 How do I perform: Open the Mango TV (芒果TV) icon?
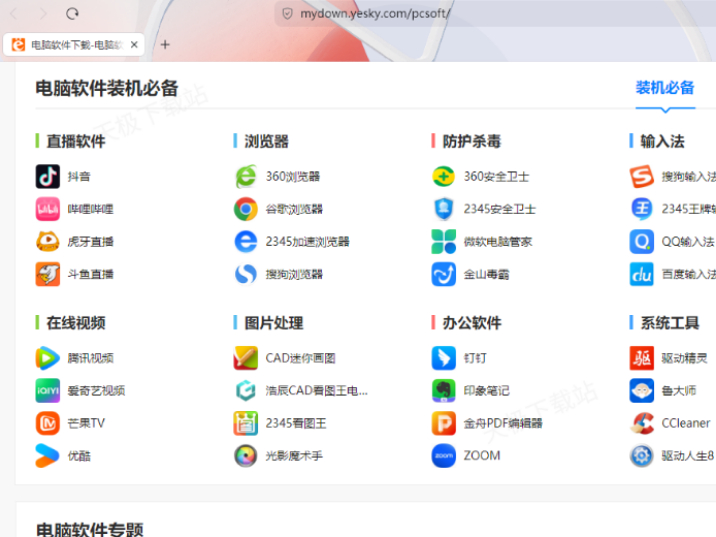(47, 423)
